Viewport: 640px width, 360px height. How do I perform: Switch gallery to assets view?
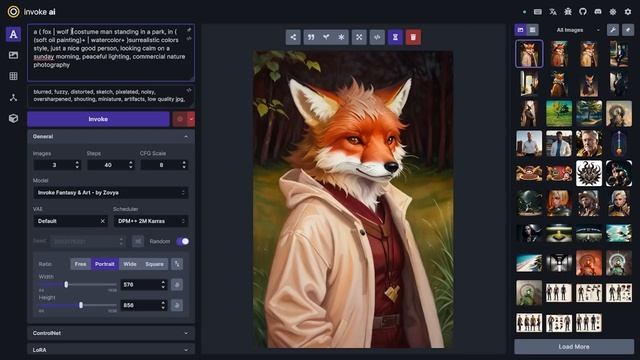(533, 30)
